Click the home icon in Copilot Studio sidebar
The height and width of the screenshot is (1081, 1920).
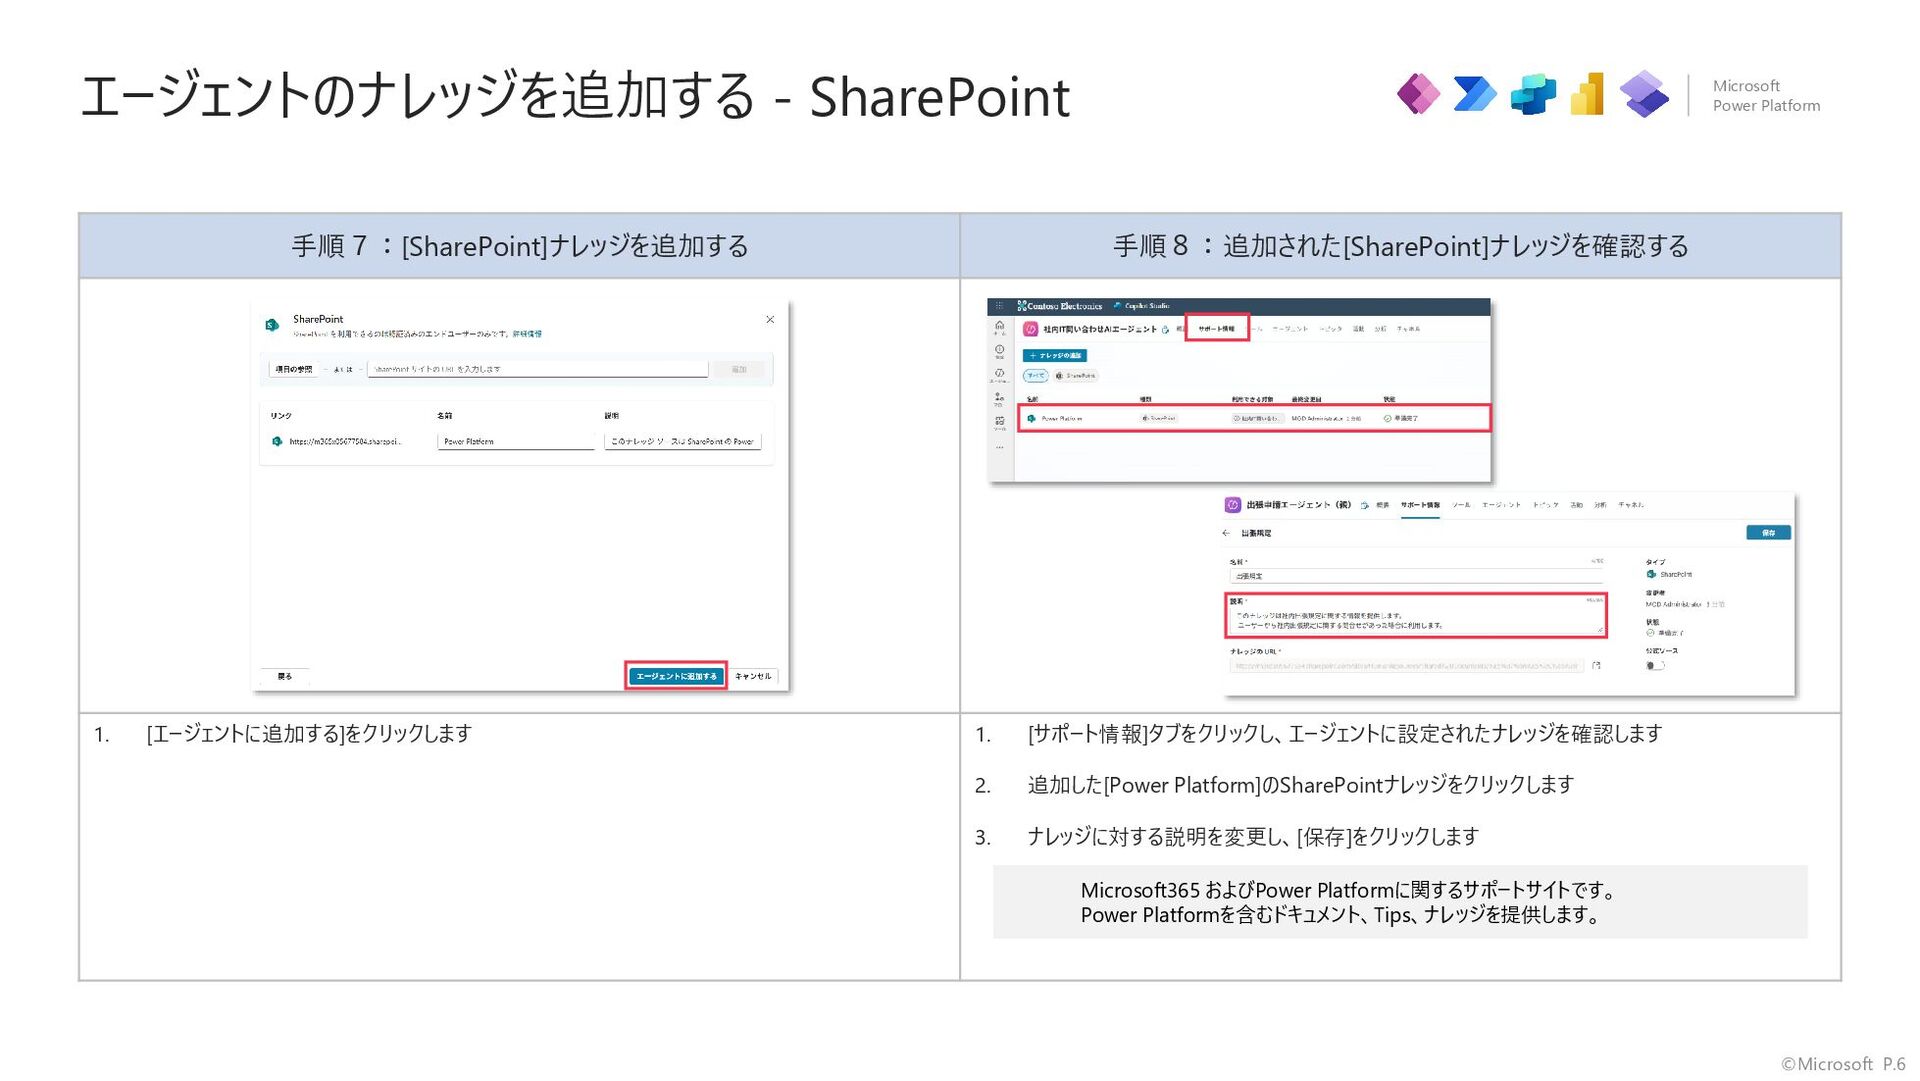pos(999,326)
